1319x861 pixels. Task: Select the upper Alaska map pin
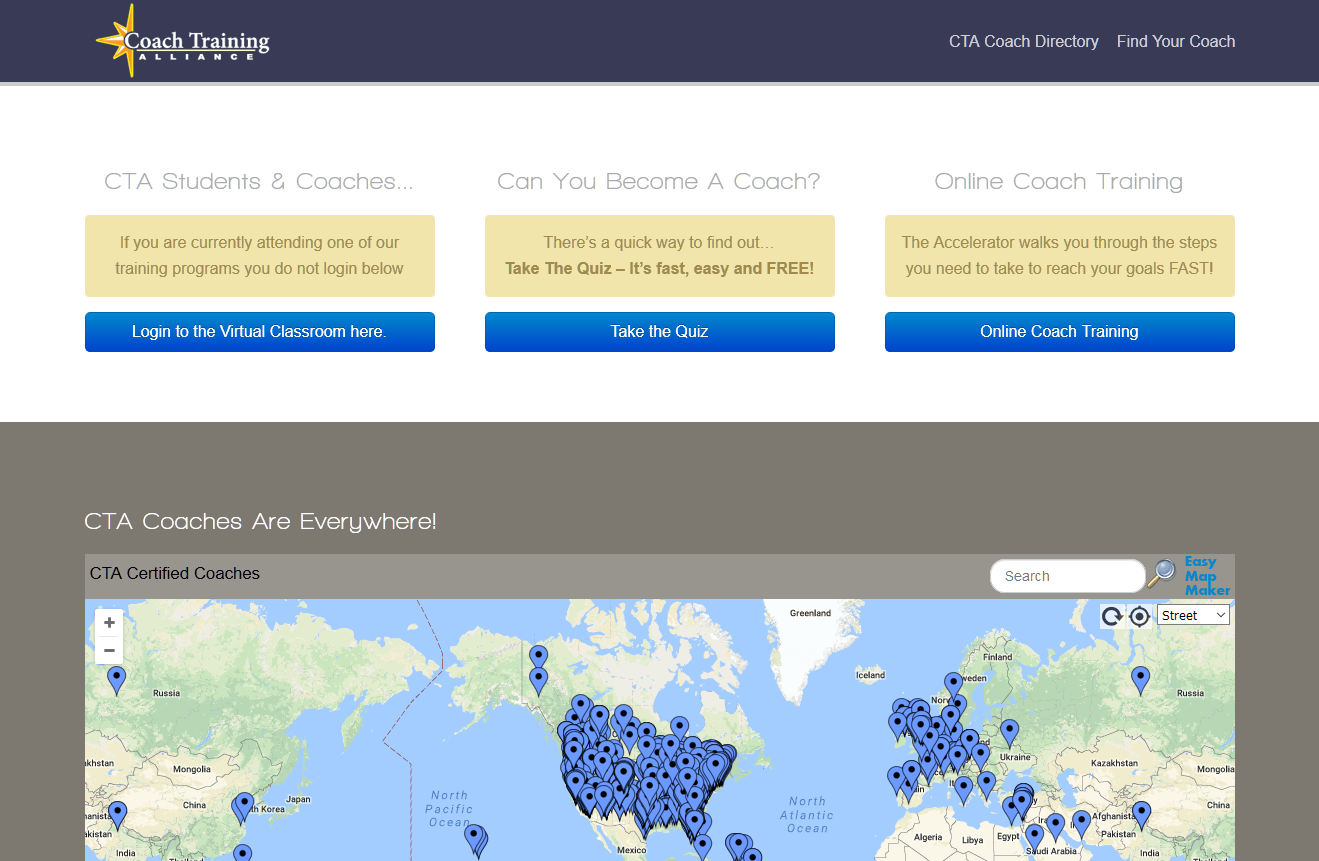[x=538, y=657]
